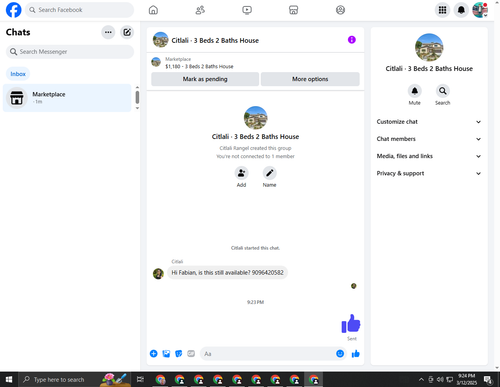Start a new message with compose icon
Image resolution: width=500 pixels, height=387 pixels.
pos(127,32)
